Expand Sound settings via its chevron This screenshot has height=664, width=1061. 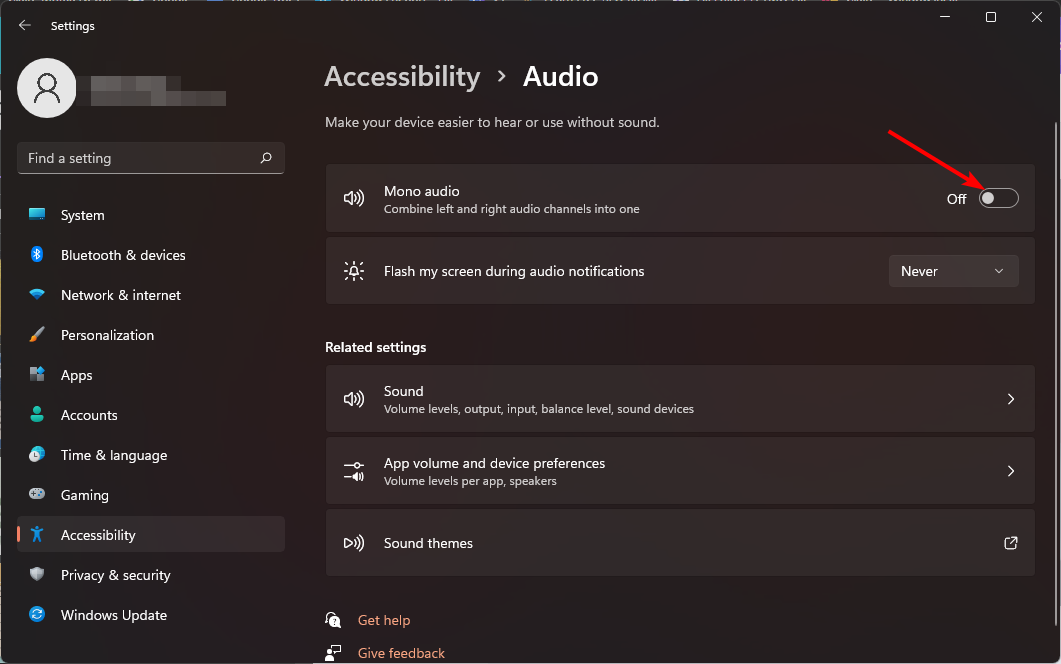(1010, 399)
